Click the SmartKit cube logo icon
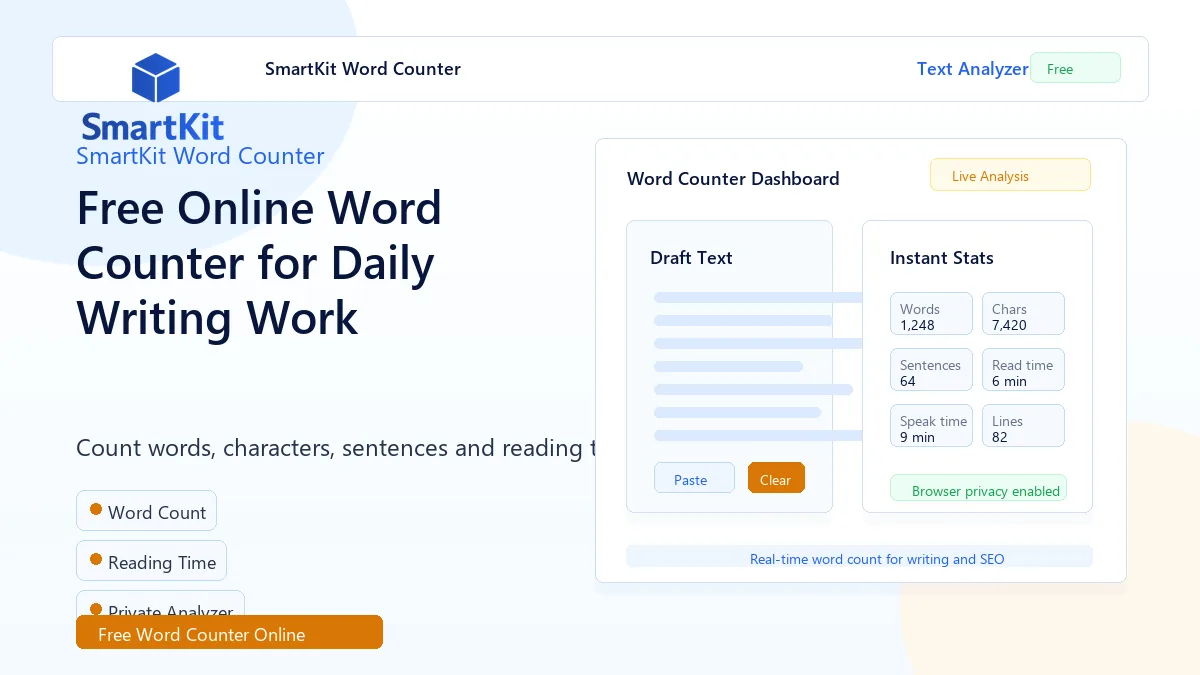 tap(155, 78)
